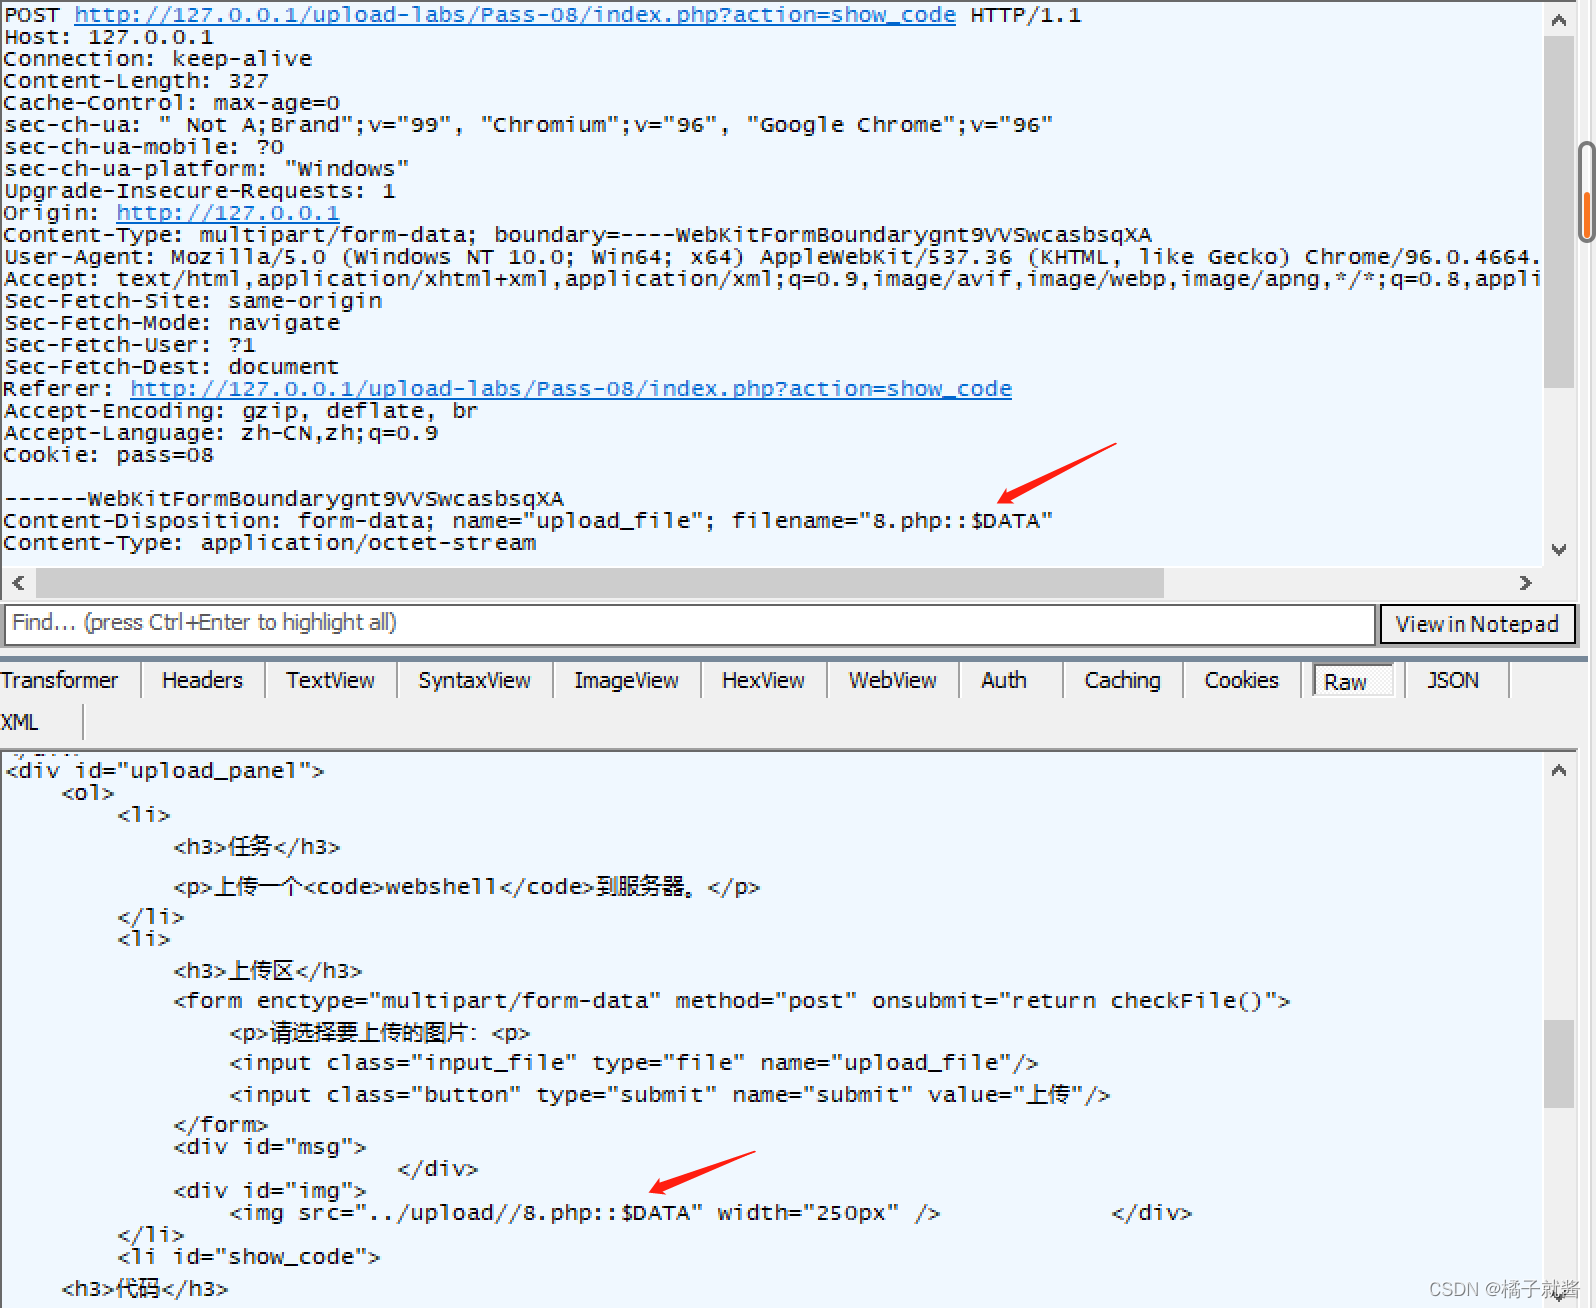Open the Caching tab
Viewport: 1596px width, 1308px height.
coord(1122,680)
